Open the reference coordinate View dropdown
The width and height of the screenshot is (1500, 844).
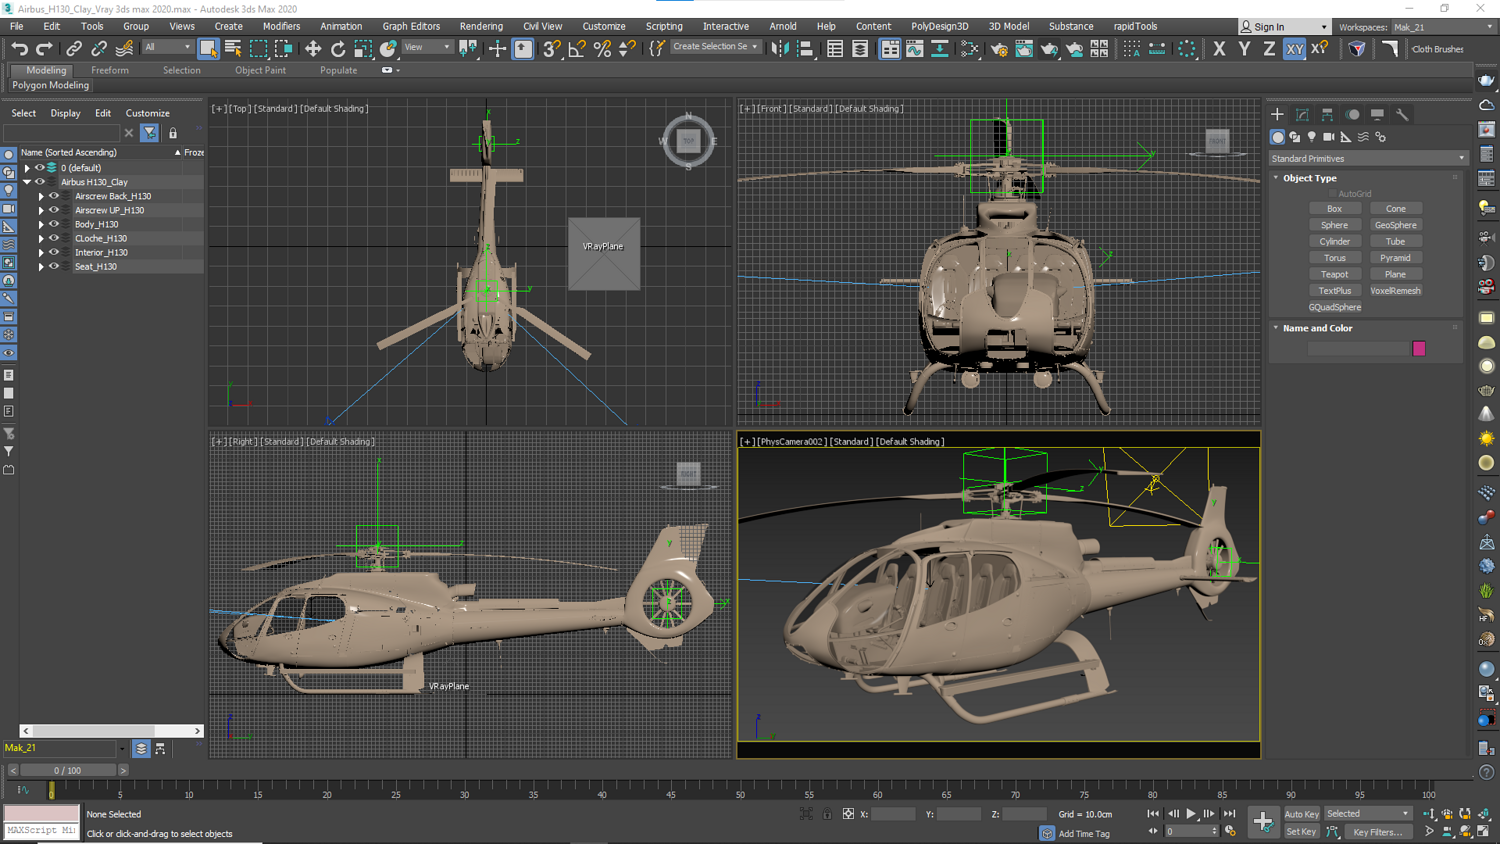tap(426, 47)
